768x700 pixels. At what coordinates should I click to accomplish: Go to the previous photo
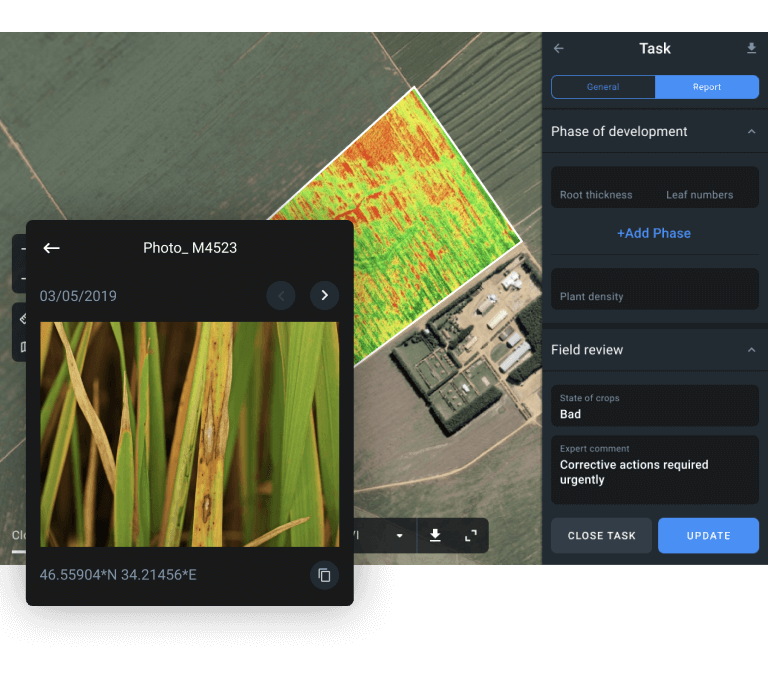pos(281,295)
